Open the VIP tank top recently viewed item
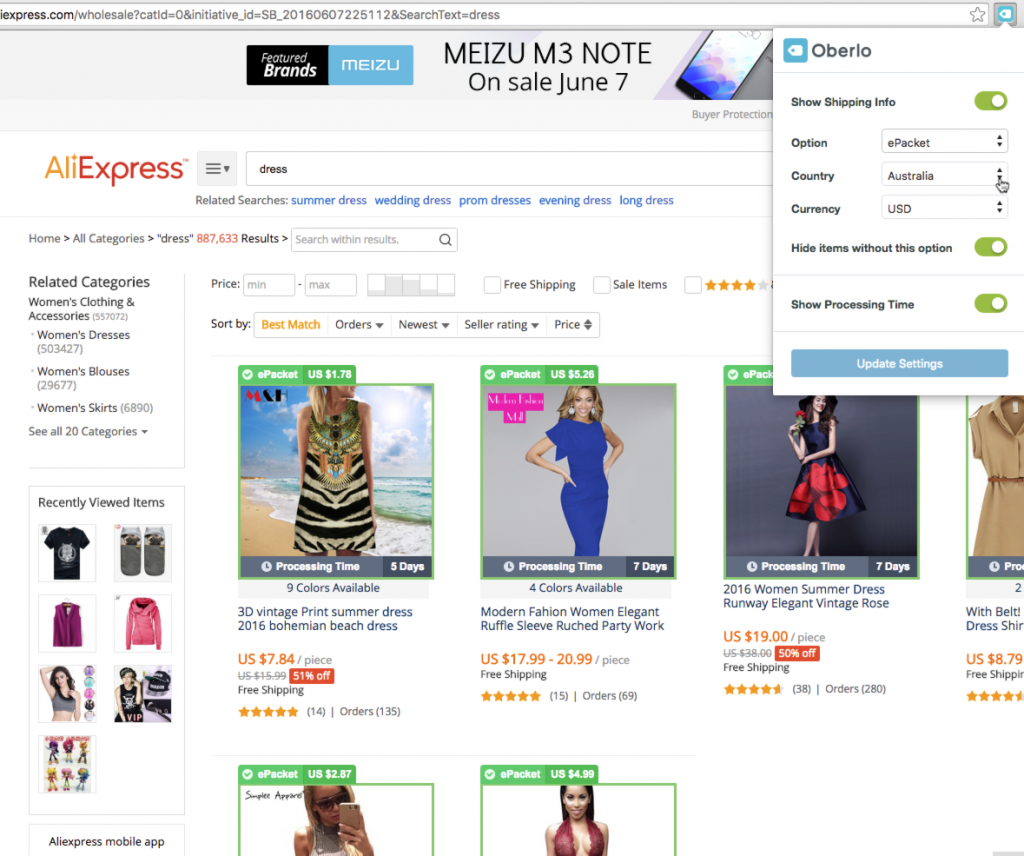 (142, 693)
